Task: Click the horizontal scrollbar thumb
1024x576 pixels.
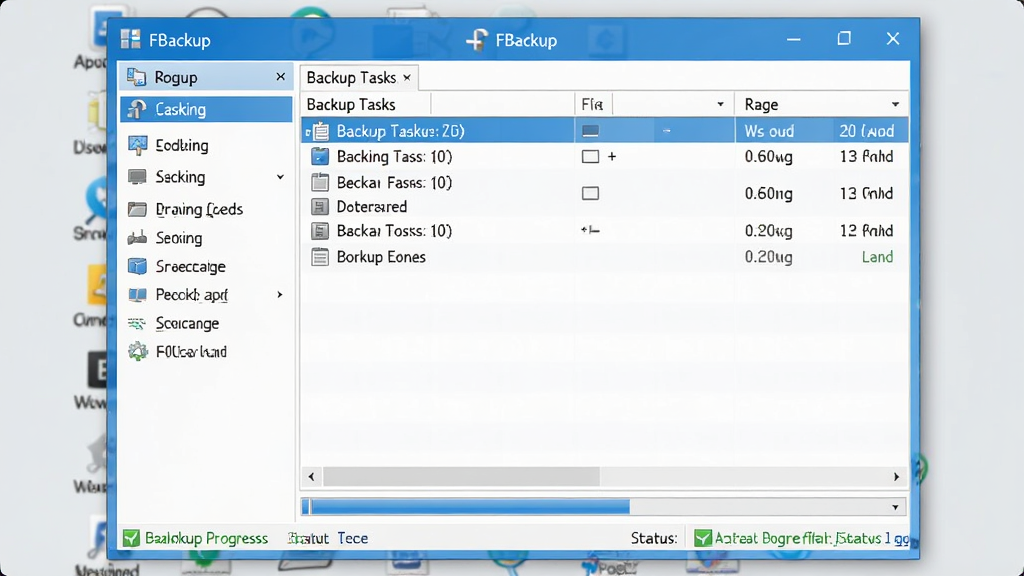Action: tap(461, 477)
